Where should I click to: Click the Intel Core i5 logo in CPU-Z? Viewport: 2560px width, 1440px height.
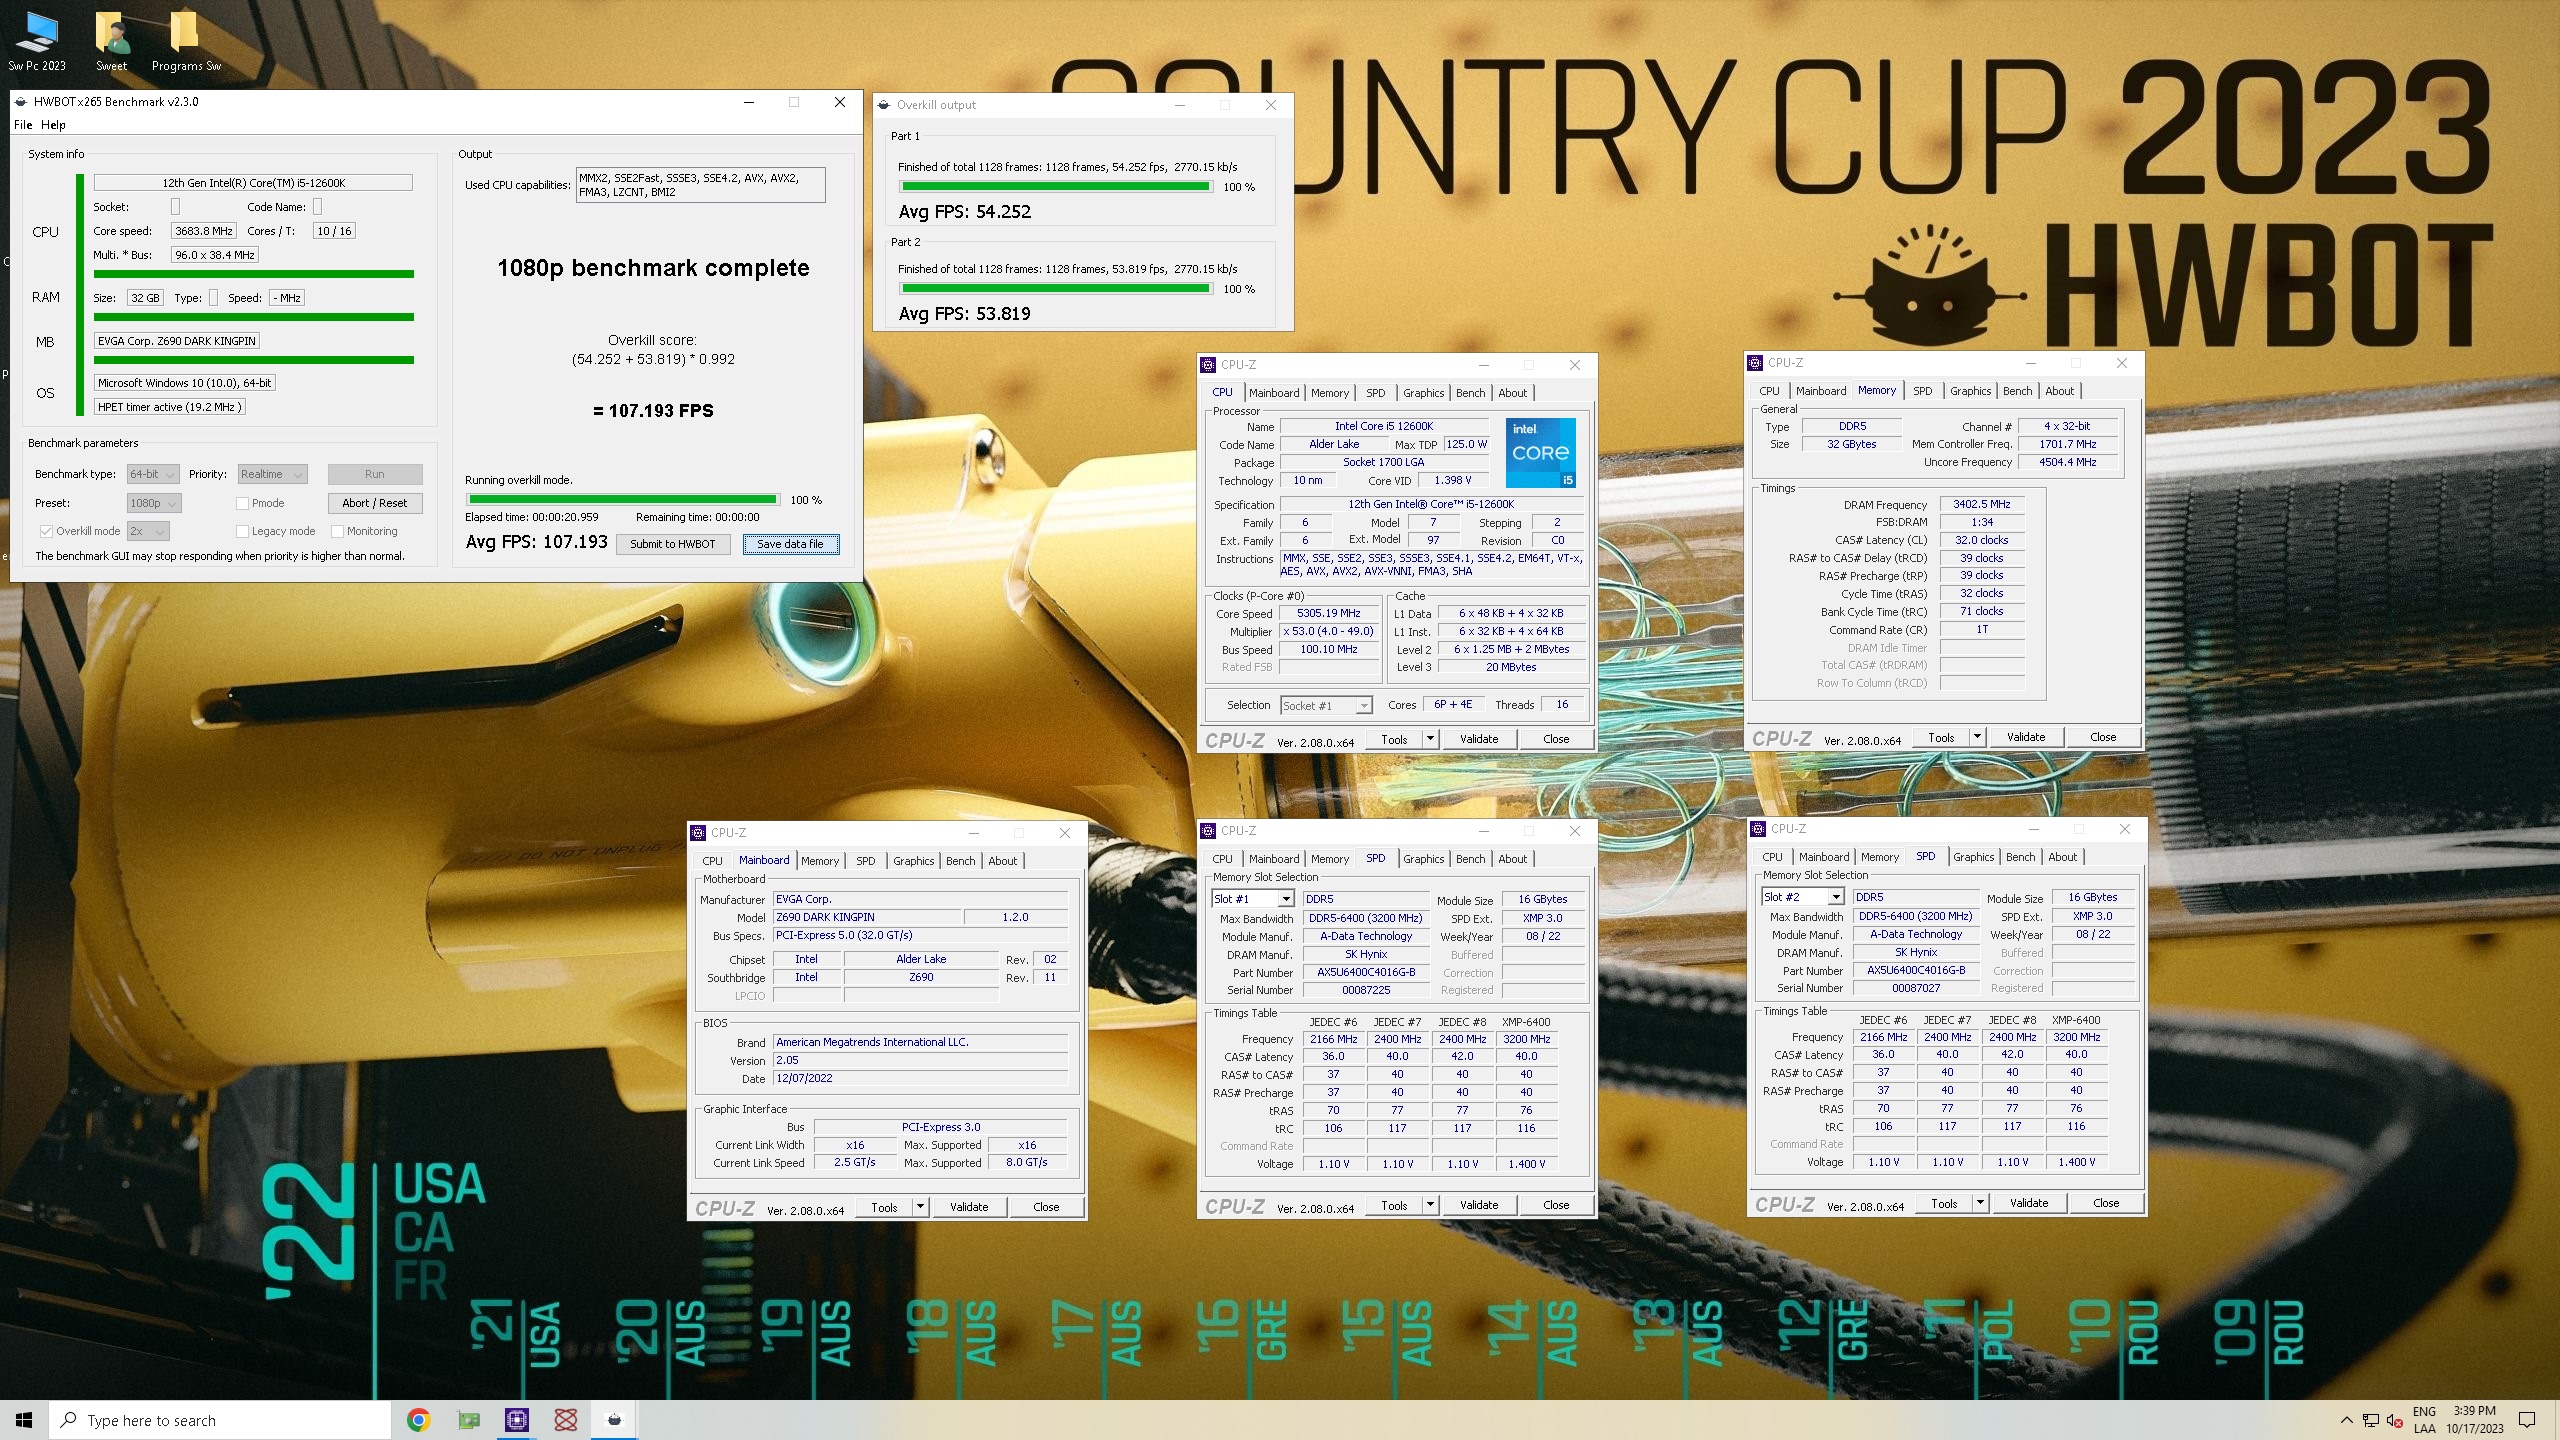point(1540,452)
